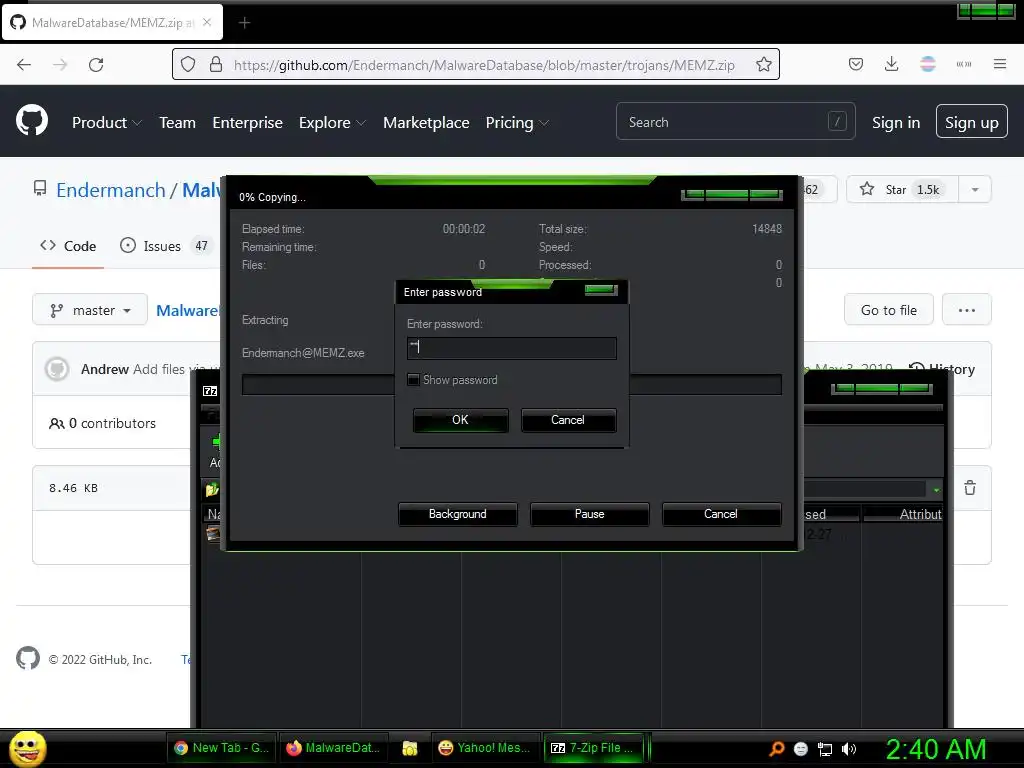This screenshot has height=768, width=1024.
Task: Click the 2:40 AM clock
Action: [936, 749]
